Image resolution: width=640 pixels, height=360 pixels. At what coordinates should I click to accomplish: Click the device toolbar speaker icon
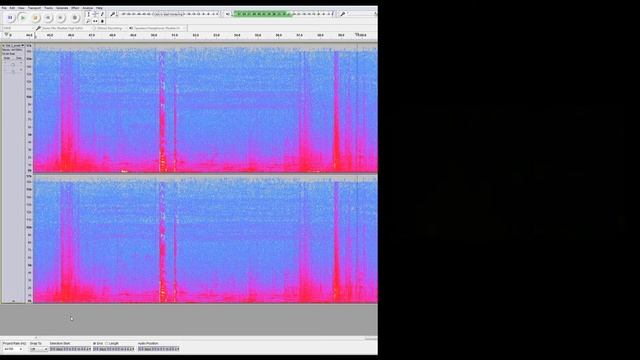[131, 28]
